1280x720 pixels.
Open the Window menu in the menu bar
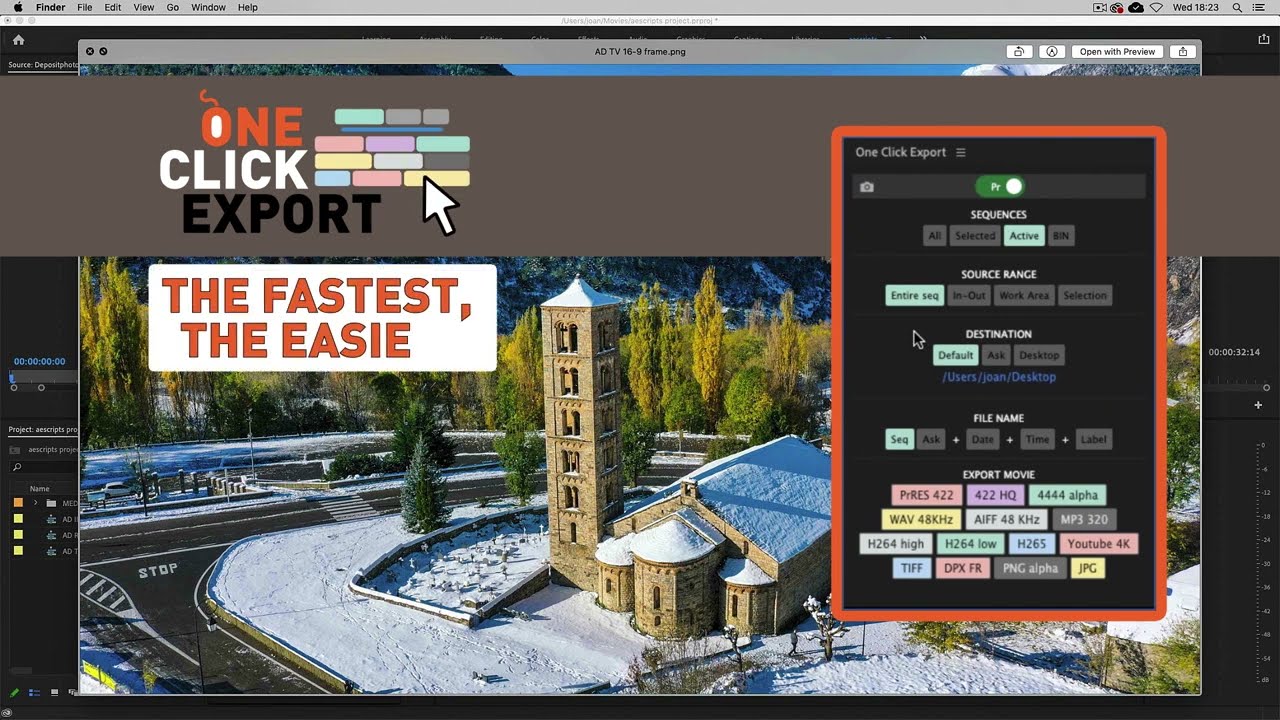pyautogui.click(x=207, y=7)
